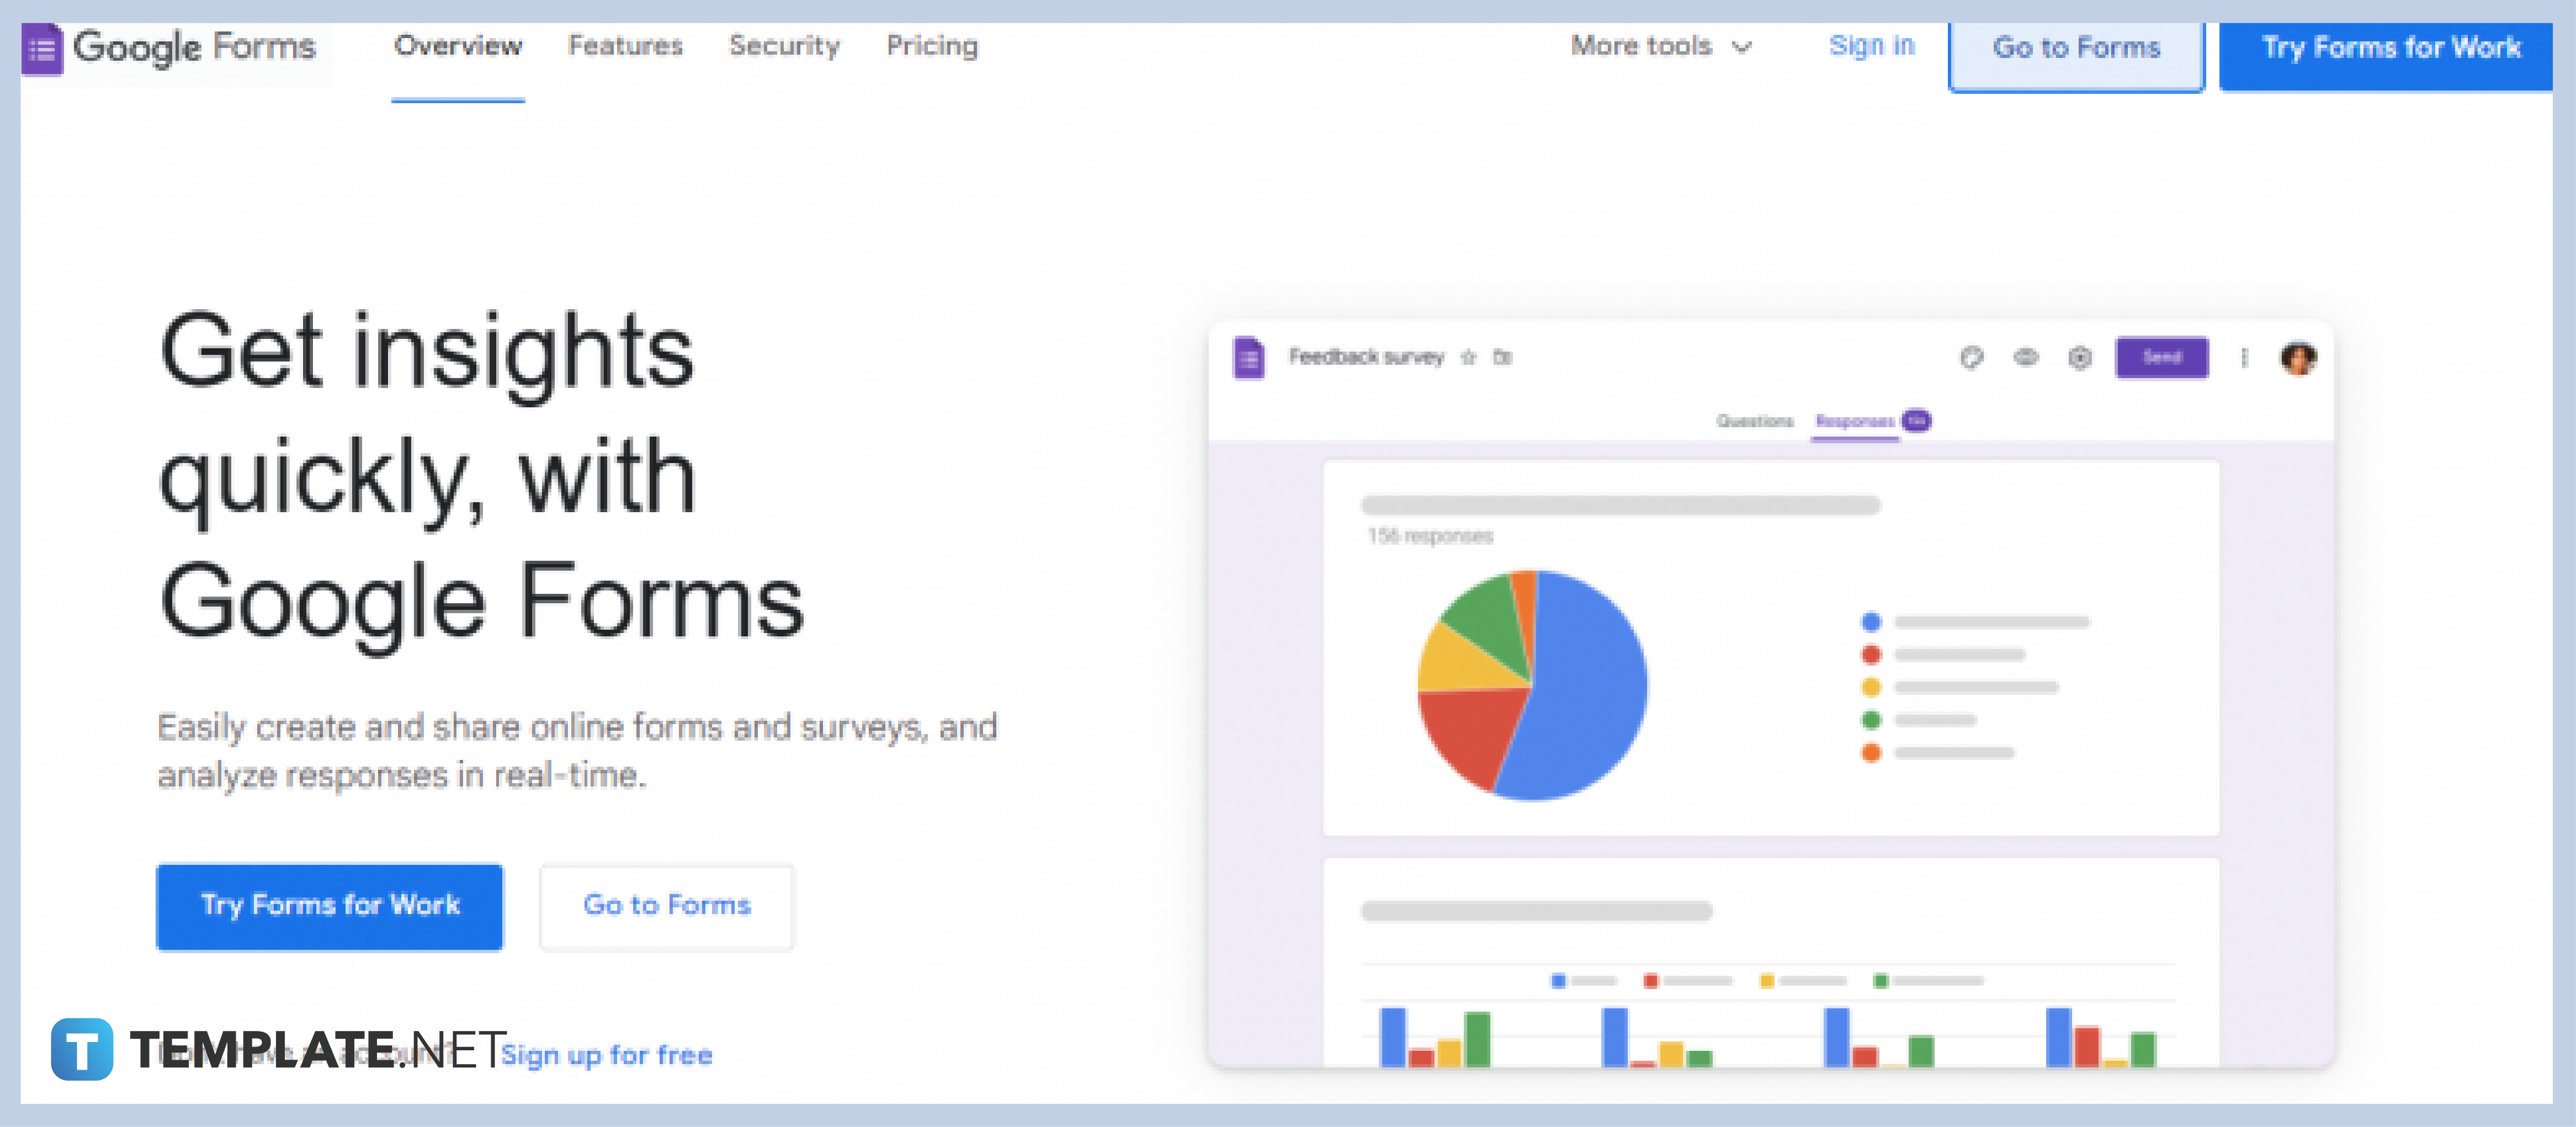Open the form settings gear icon
The width and height of the screenshot is (2576, 1127).
point(2080,357)
